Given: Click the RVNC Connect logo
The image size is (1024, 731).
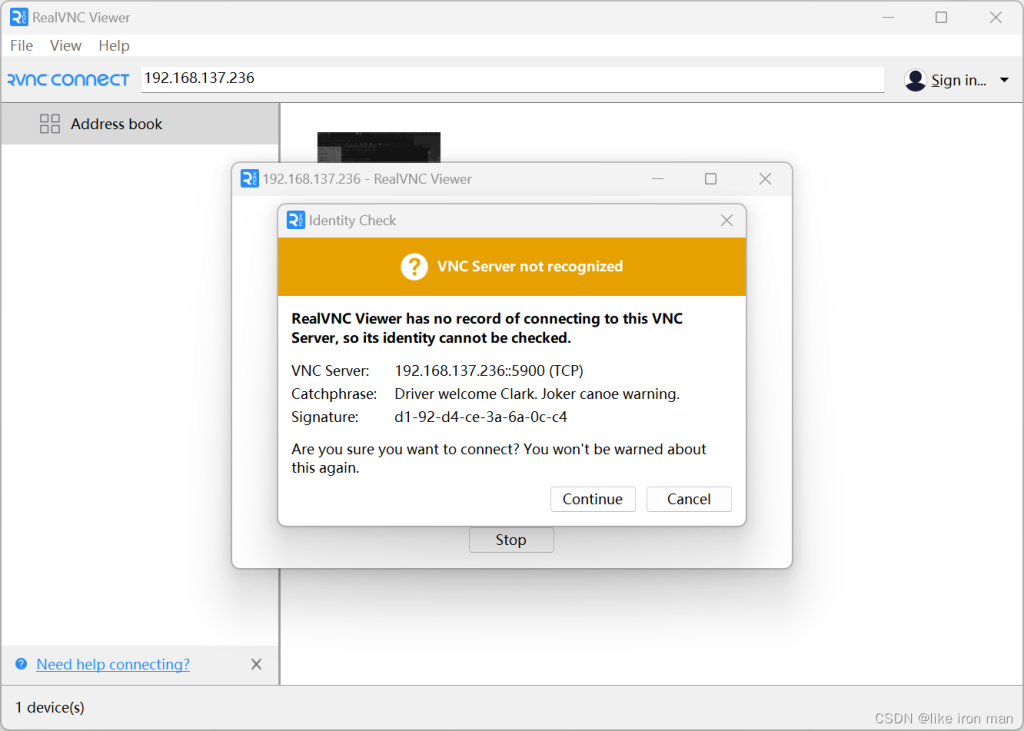Looking at the screenshot, I should 68,80.
